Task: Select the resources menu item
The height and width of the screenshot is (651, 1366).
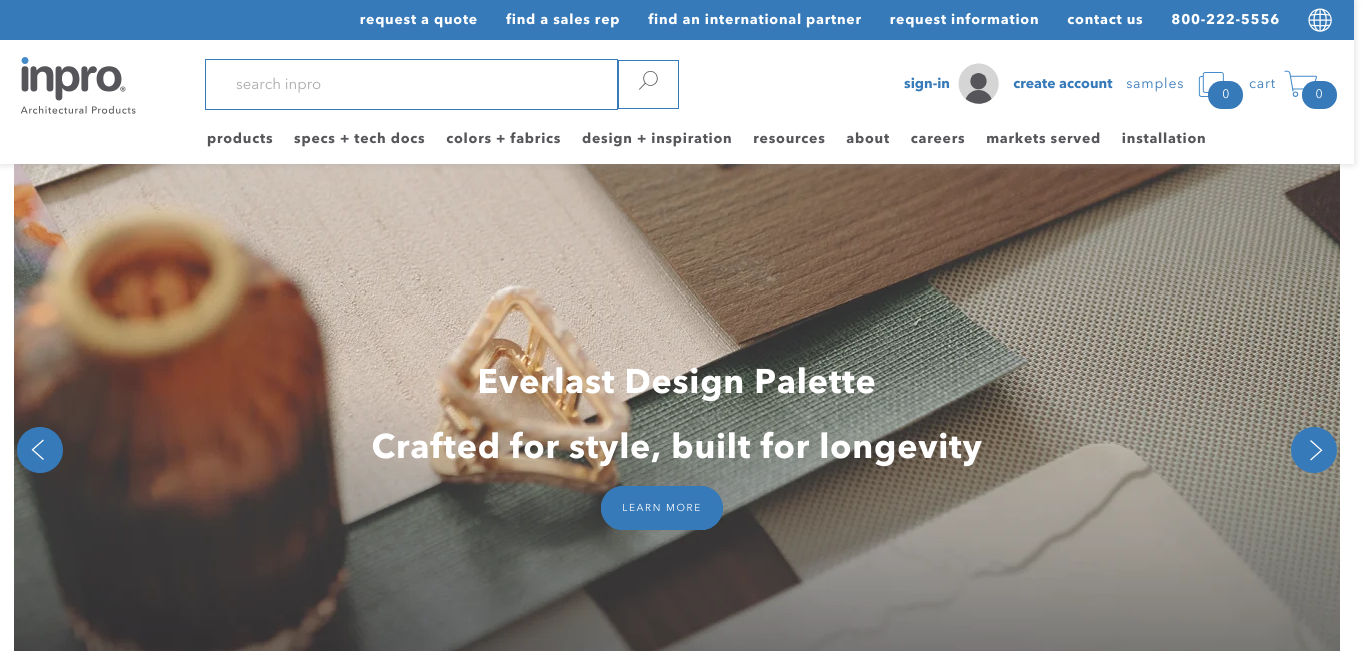Action: [789, 139]
